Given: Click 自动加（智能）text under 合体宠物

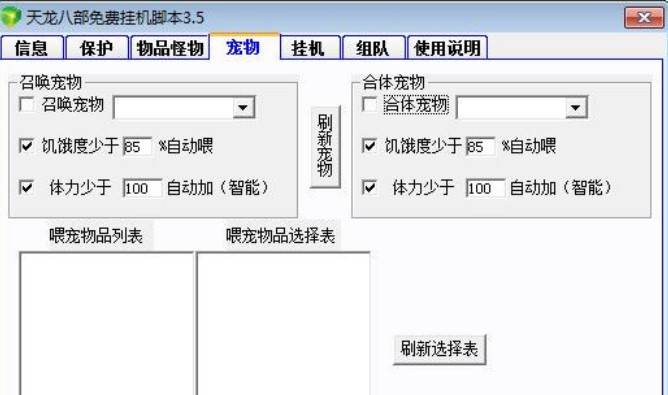Looking at the screenshot, I should [x=561, y=188].
